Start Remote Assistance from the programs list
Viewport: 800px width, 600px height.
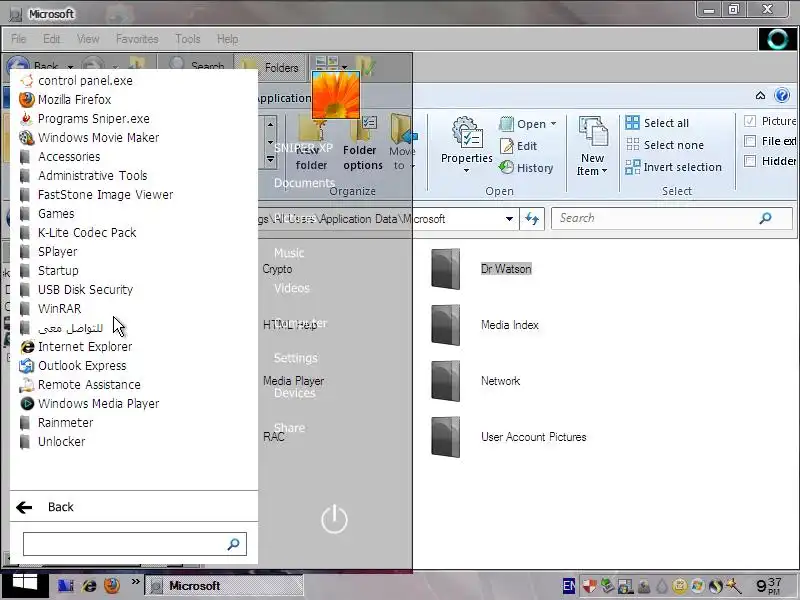[80, 384]
